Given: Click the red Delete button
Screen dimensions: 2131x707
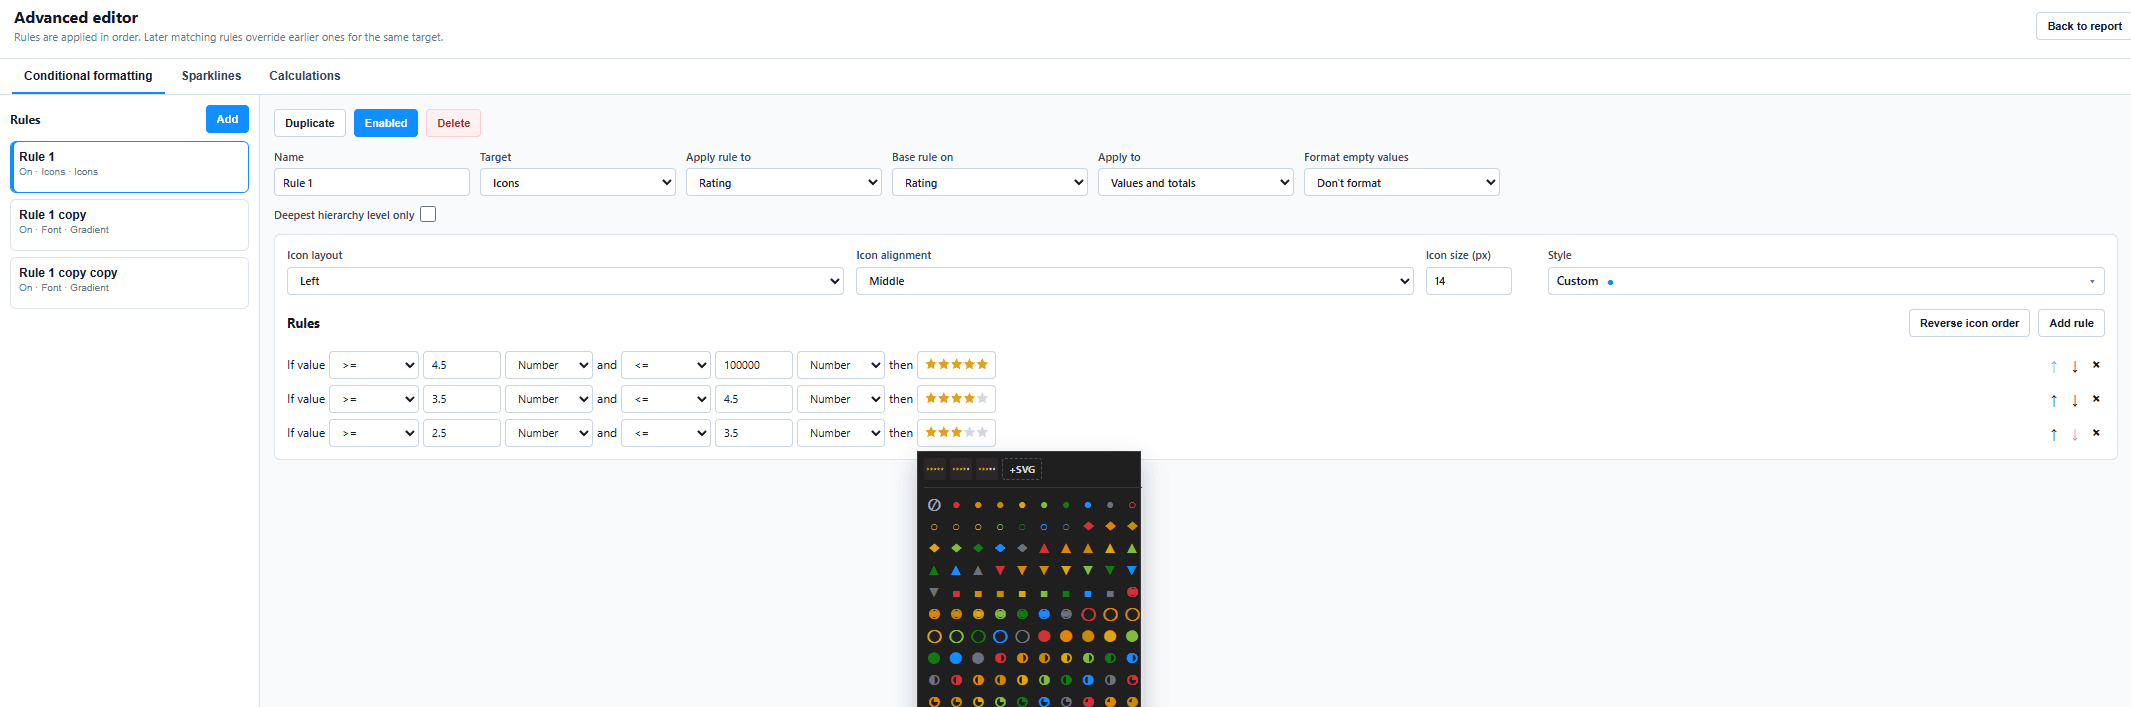Looking at the screenshot, I should tap(453, 123).
